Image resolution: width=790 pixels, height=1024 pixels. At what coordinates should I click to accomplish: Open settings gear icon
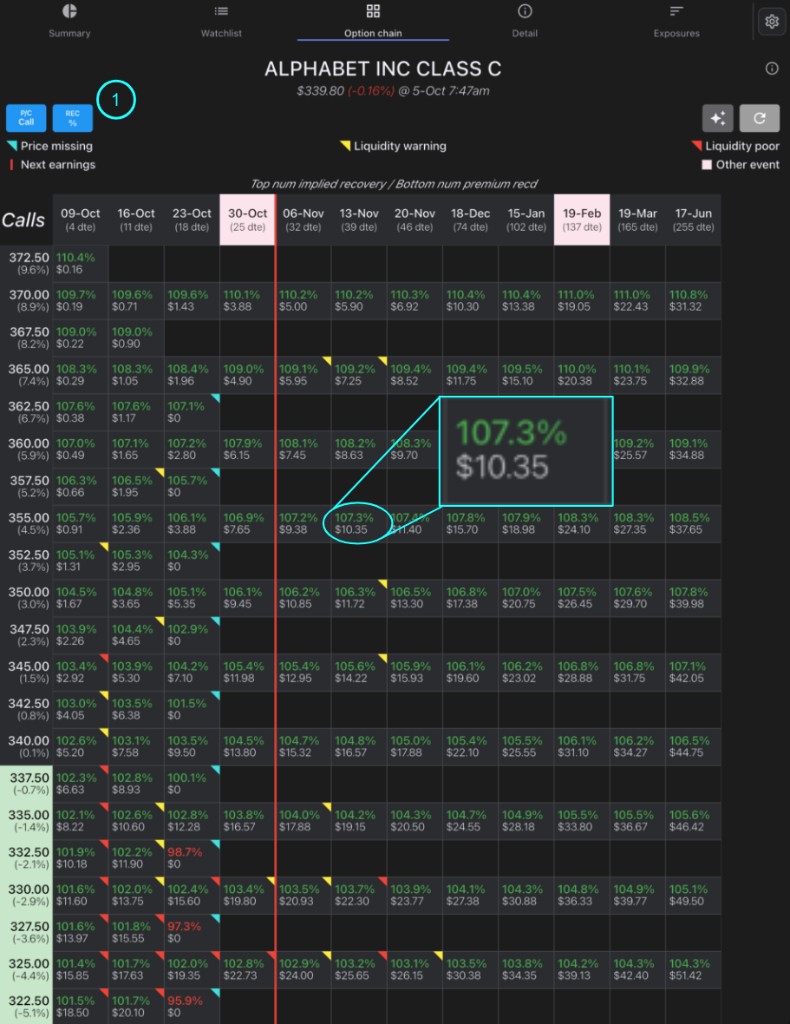pyautogui.click(x=772, y=22)
